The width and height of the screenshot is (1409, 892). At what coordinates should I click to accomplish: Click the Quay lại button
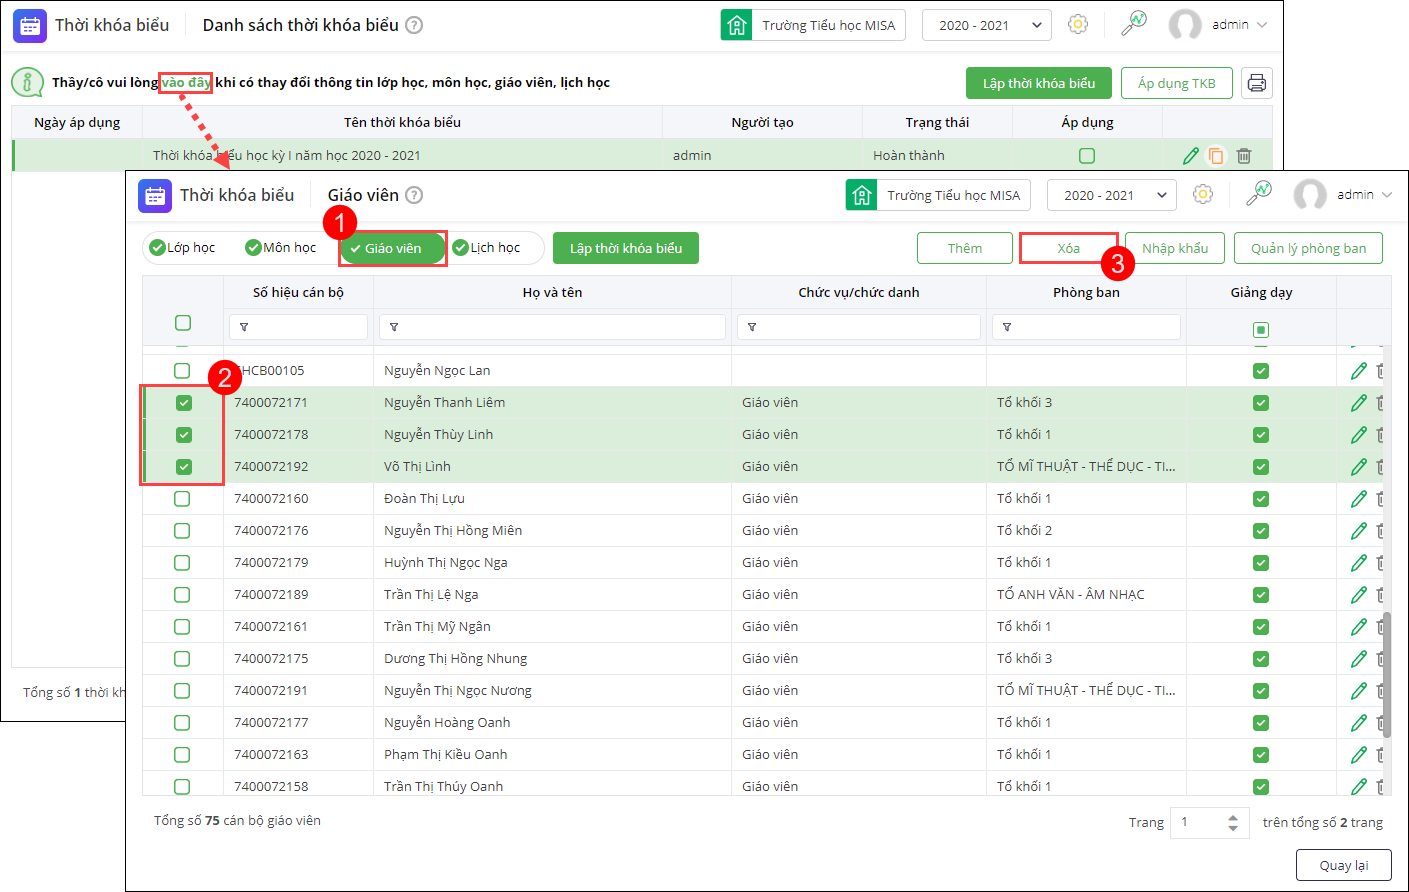tap(1343, 865)
